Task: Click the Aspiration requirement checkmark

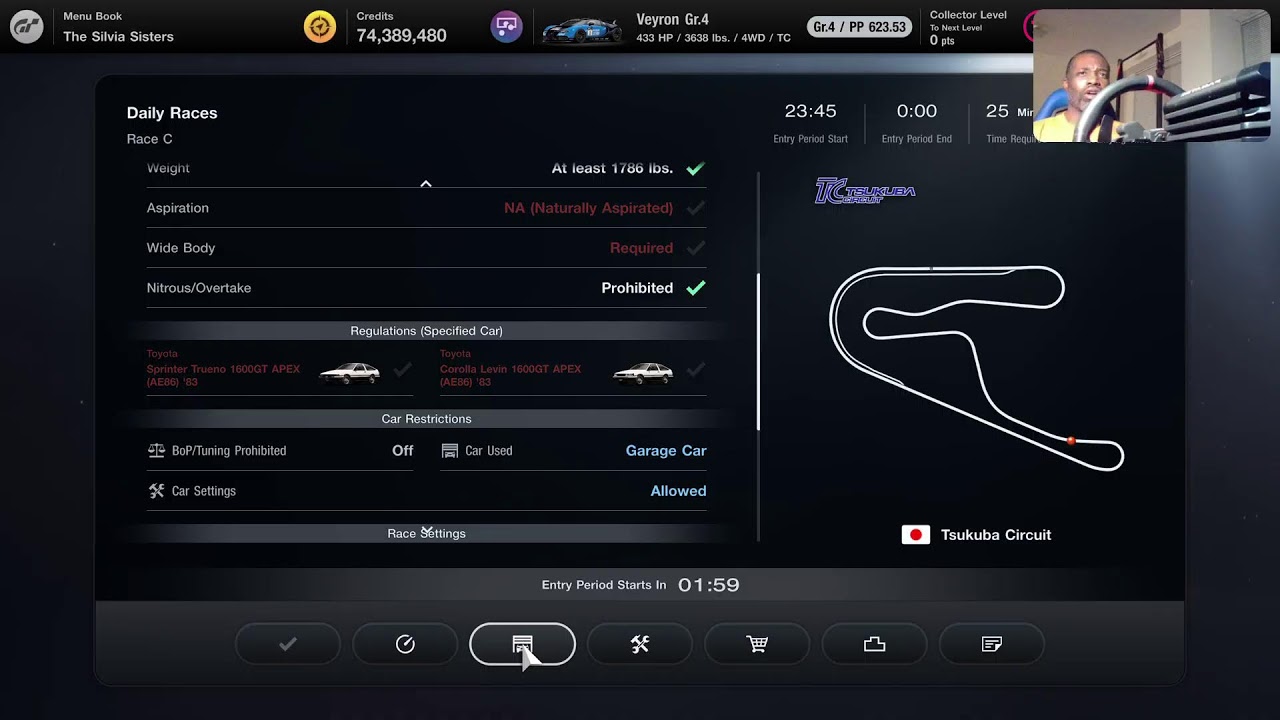Action: 695,208
